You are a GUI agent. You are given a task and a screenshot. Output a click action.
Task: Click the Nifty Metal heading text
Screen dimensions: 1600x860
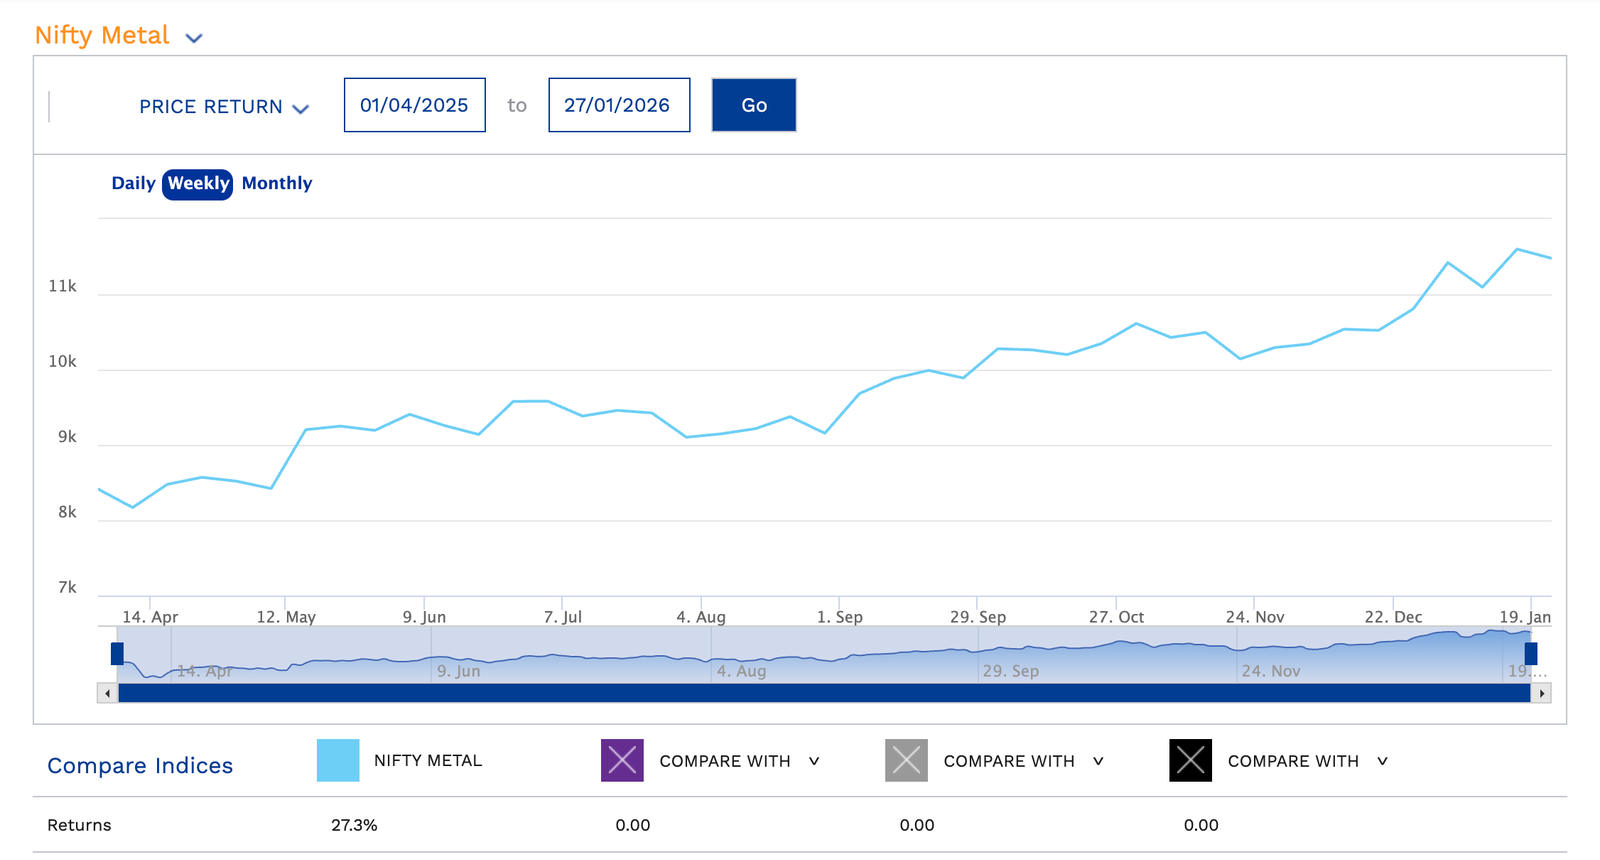[102, 35]
